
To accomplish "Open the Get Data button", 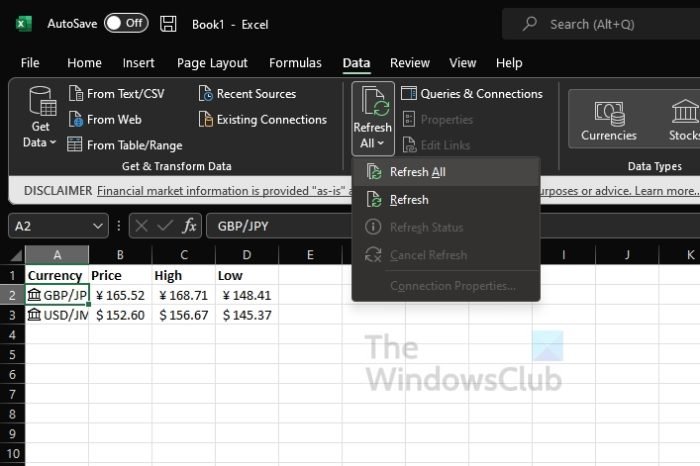I will pos(41,118).
